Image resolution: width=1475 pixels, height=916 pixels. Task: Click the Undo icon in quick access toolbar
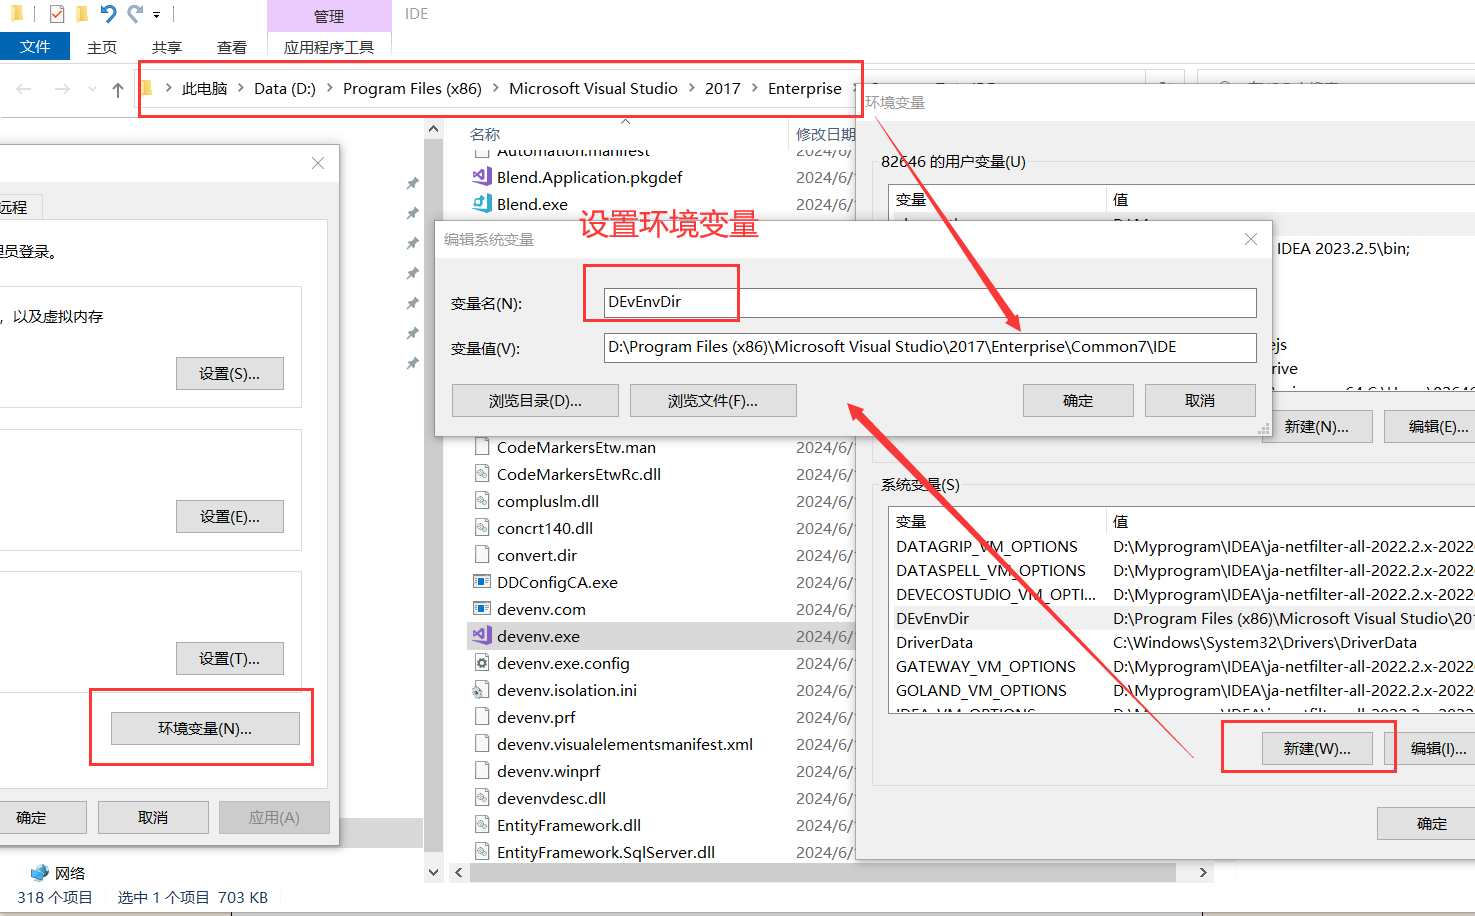tap(109, 14)
